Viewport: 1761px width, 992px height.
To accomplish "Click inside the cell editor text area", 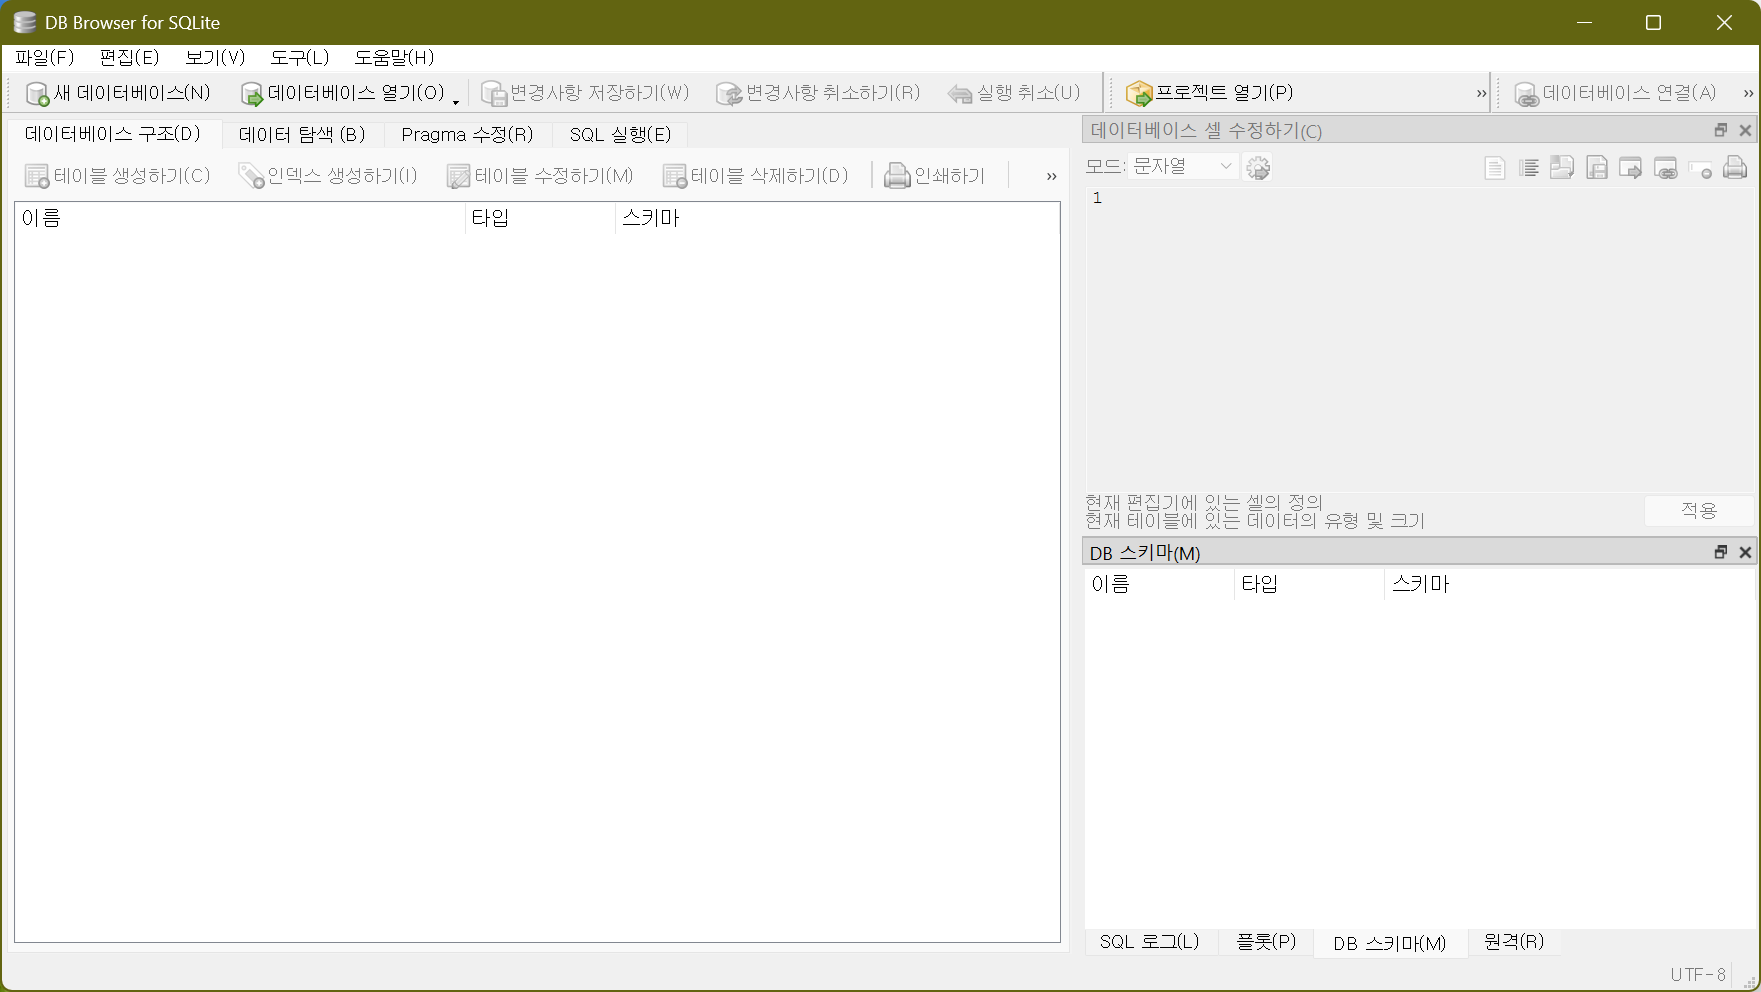I will pyautogui.click(x=1420, y=339).
